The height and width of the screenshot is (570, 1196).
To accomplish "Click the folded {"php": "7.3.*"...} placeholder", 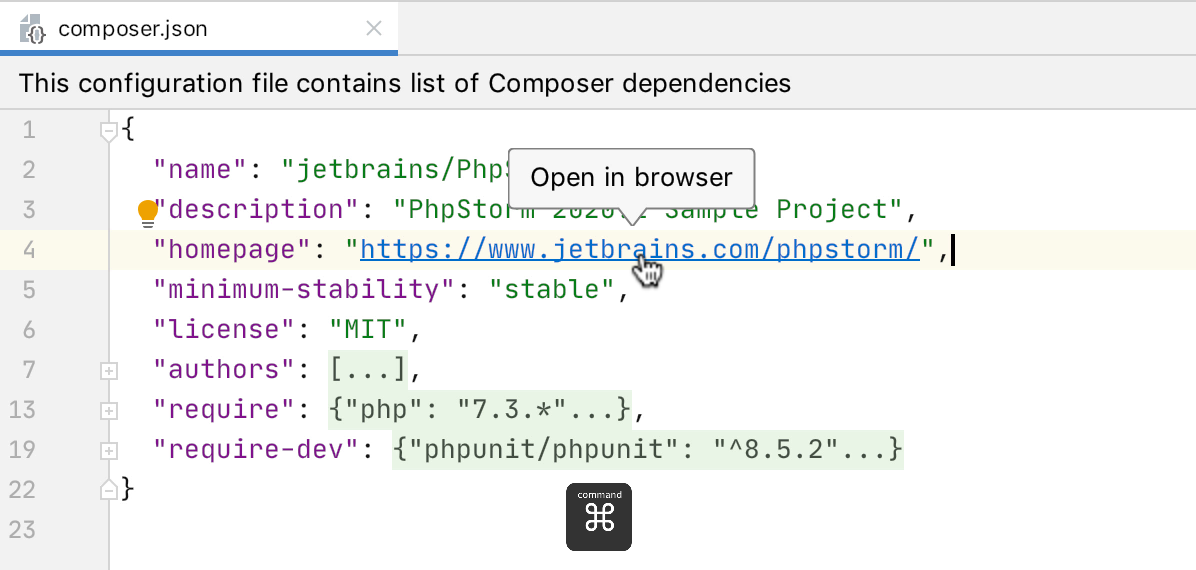I will click(x=481, y=410).
